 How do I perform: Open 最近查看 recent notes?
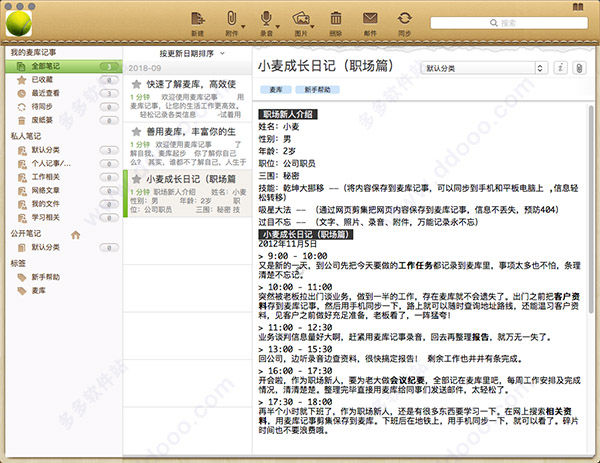(x=64, y=93)
